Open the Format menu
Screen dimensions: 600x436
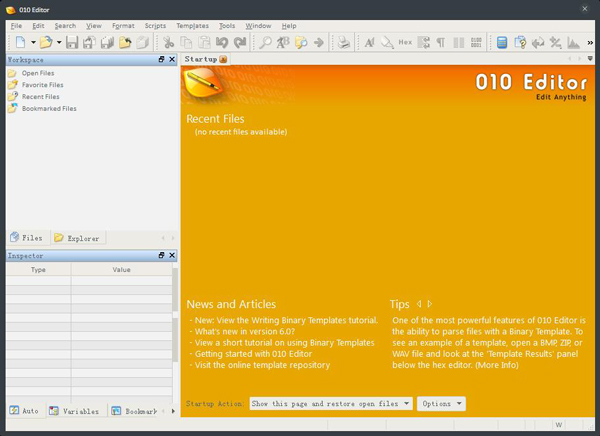(x=123, y=26)
